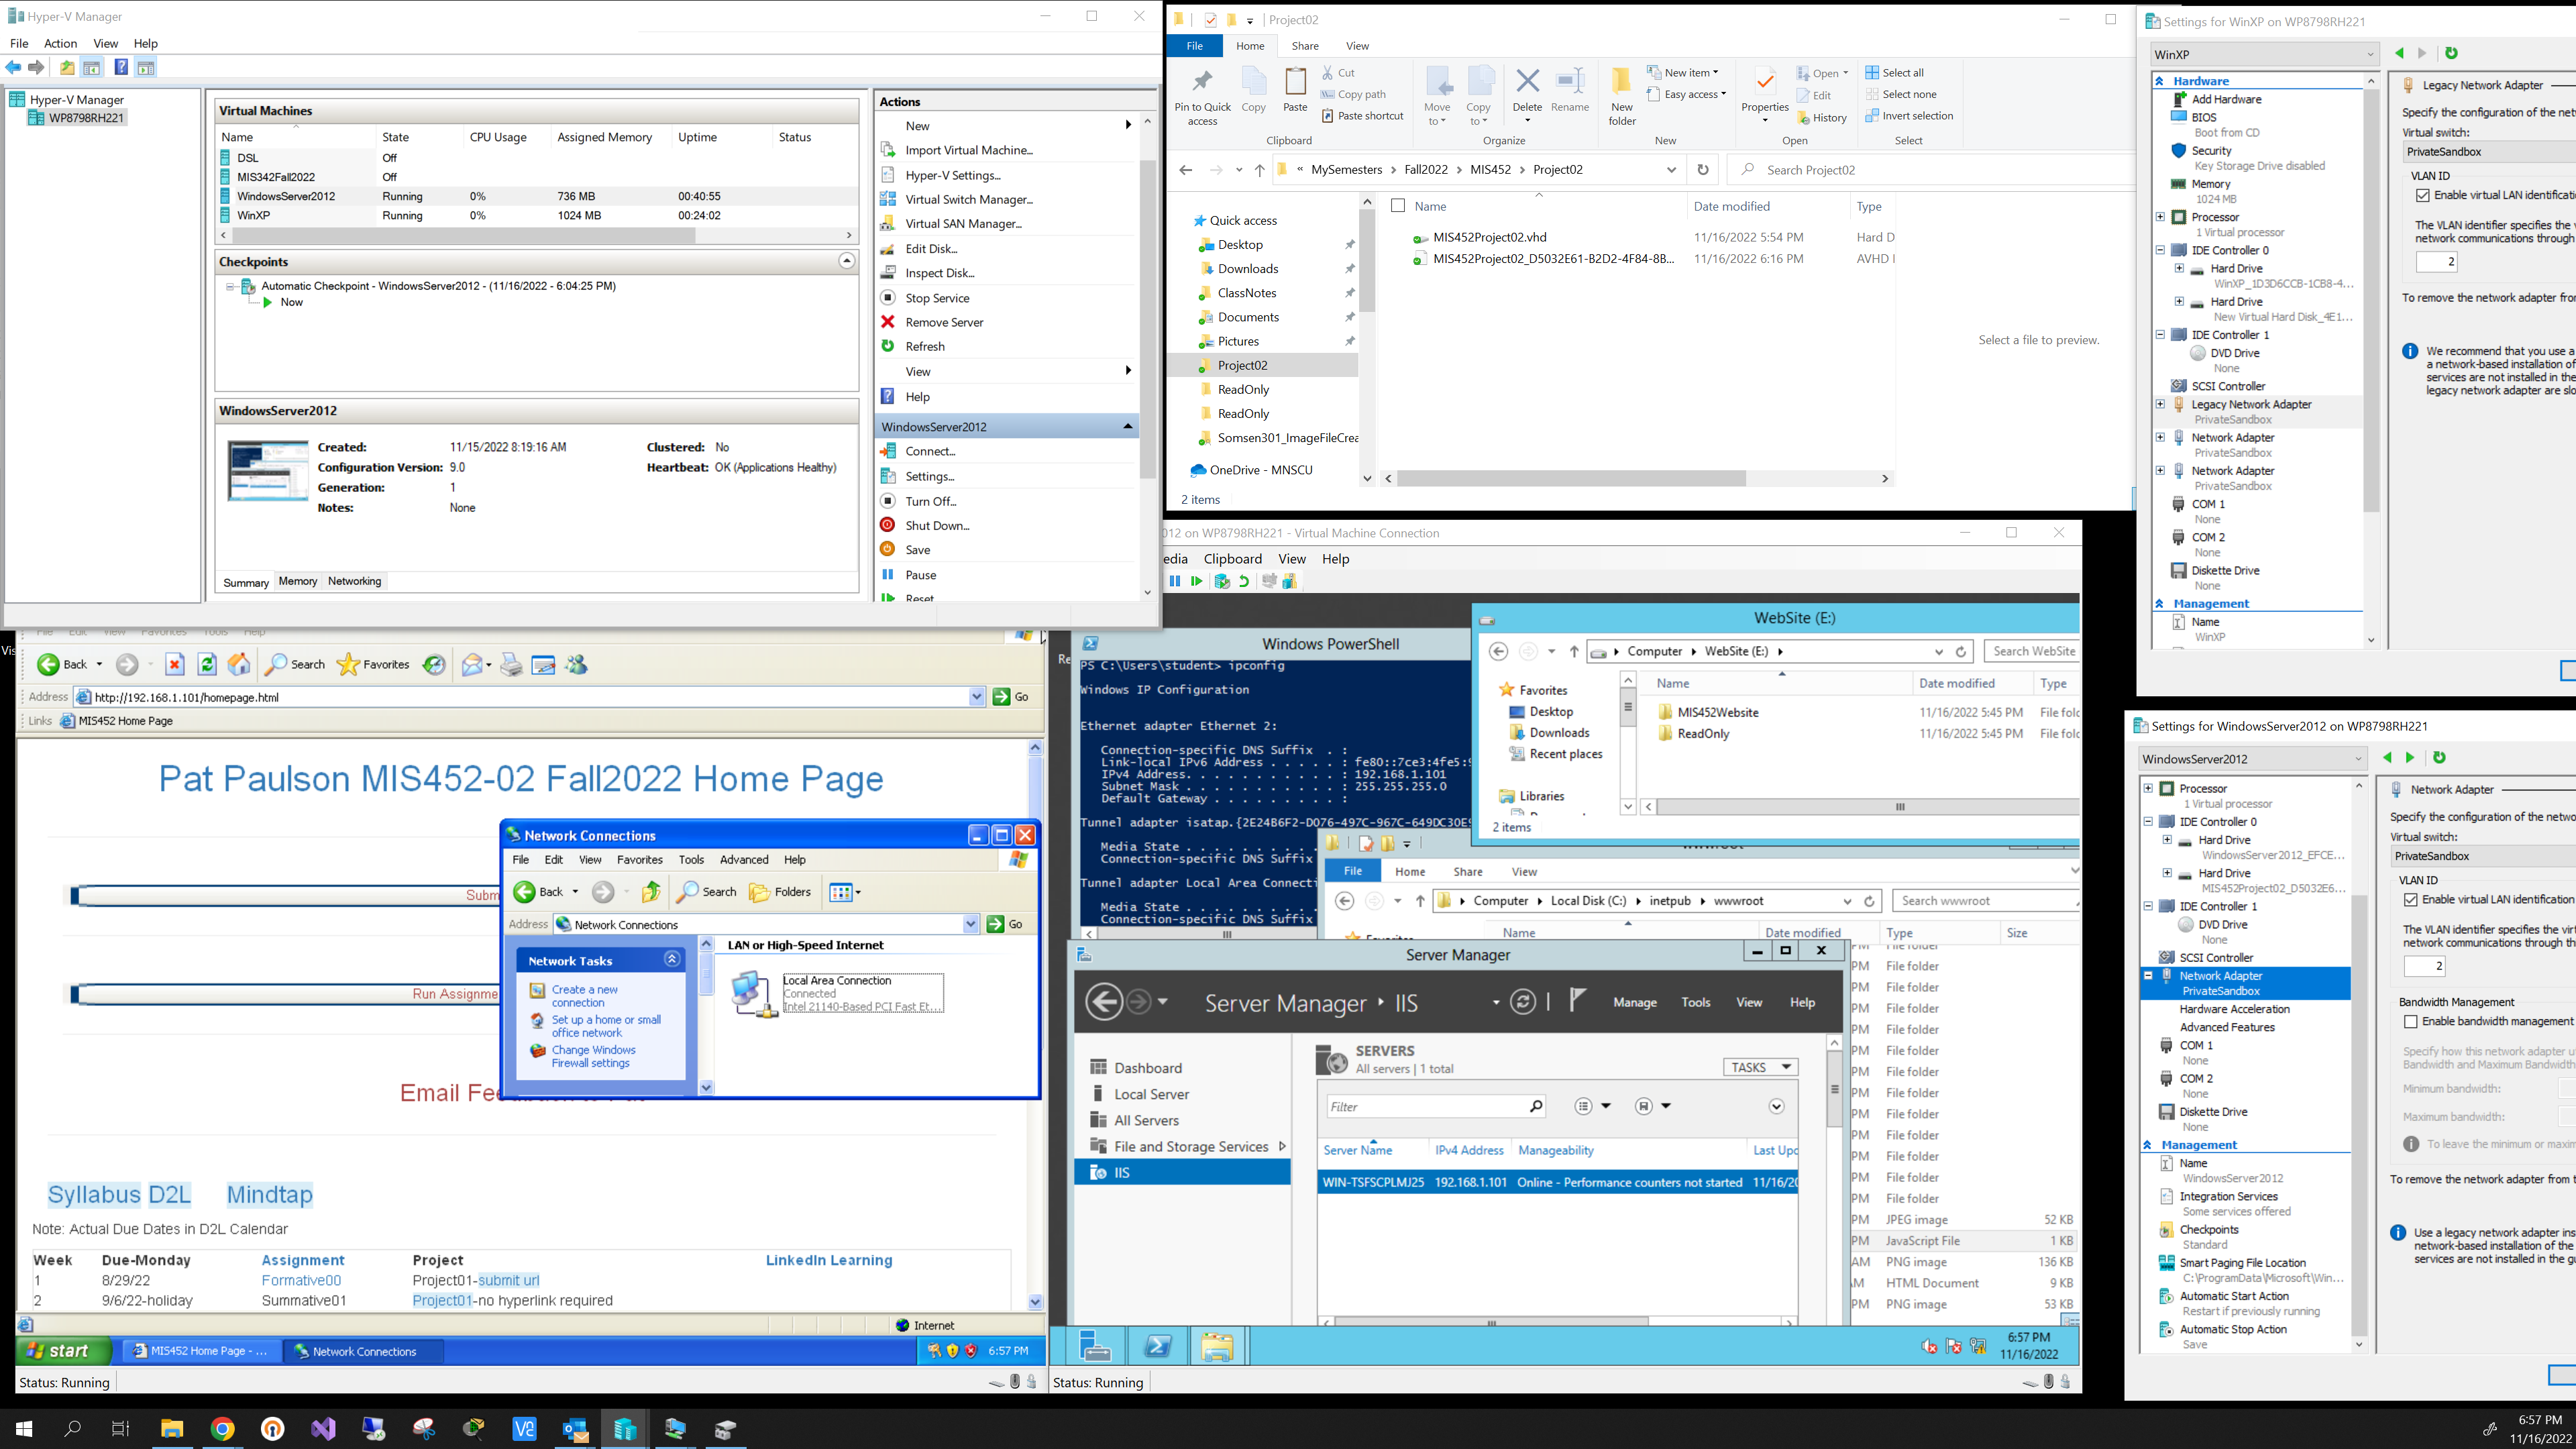Click horizontal scrollbar in Project02 file list
2576x1449 pixels.
1571,479
